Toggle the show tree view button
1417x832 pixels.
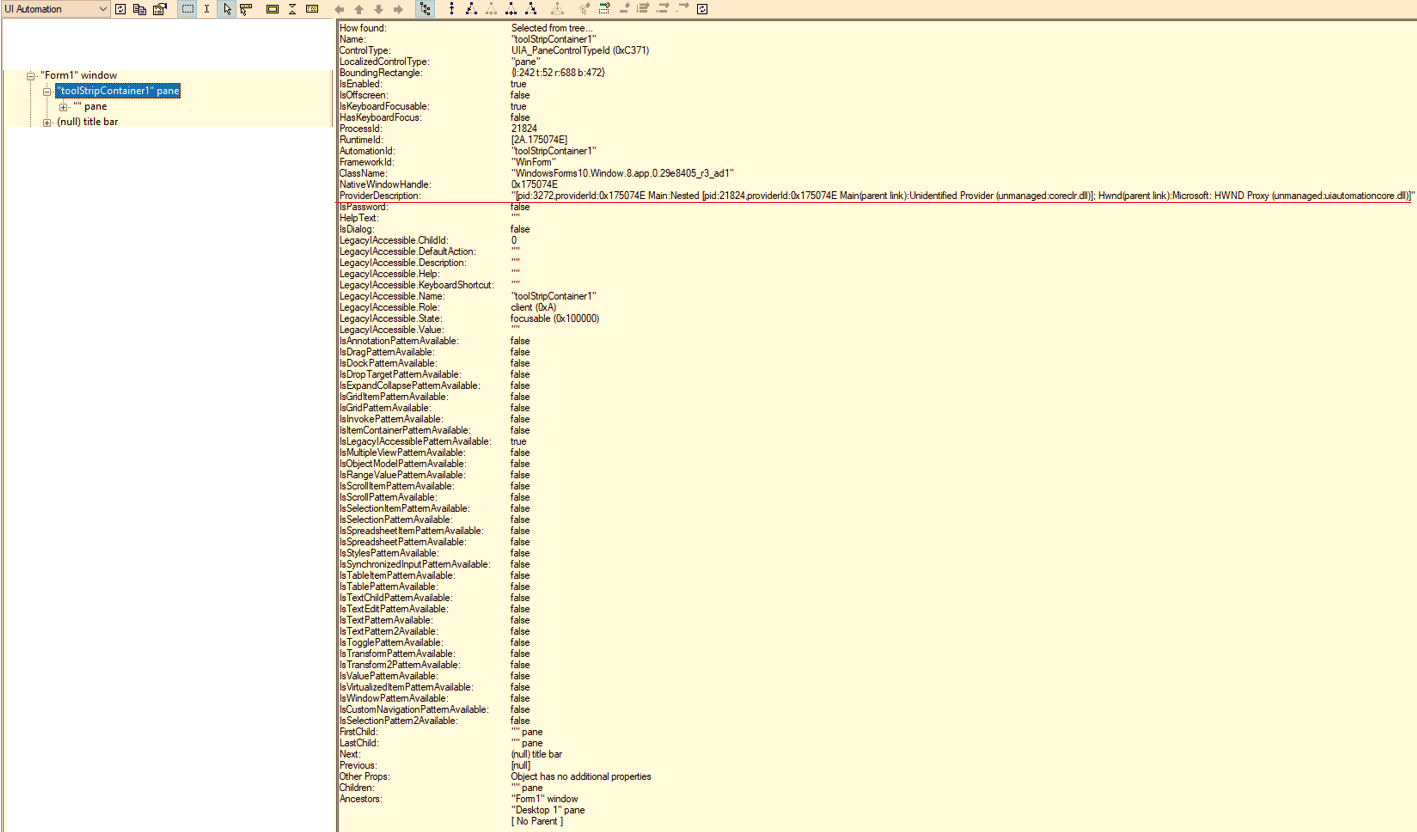point(425,9)
